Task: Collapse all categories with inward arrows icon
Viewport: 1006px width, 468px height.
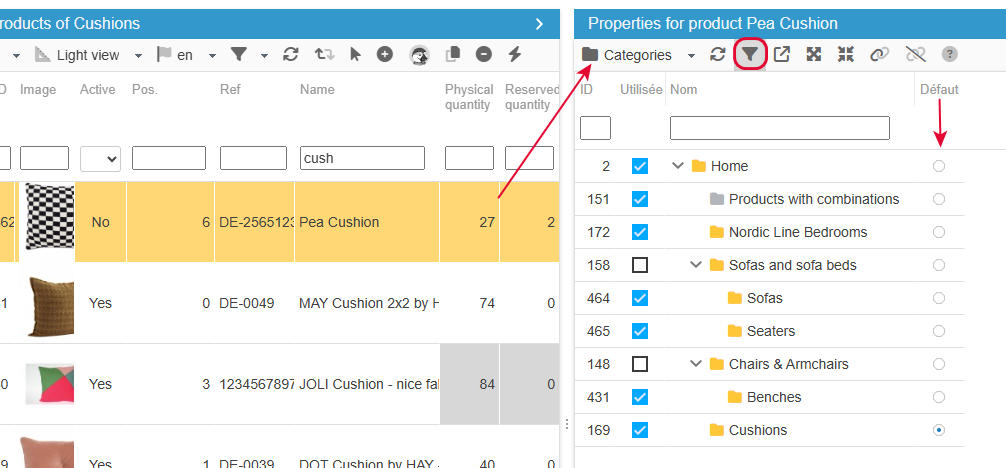Action: pos(846,55)
